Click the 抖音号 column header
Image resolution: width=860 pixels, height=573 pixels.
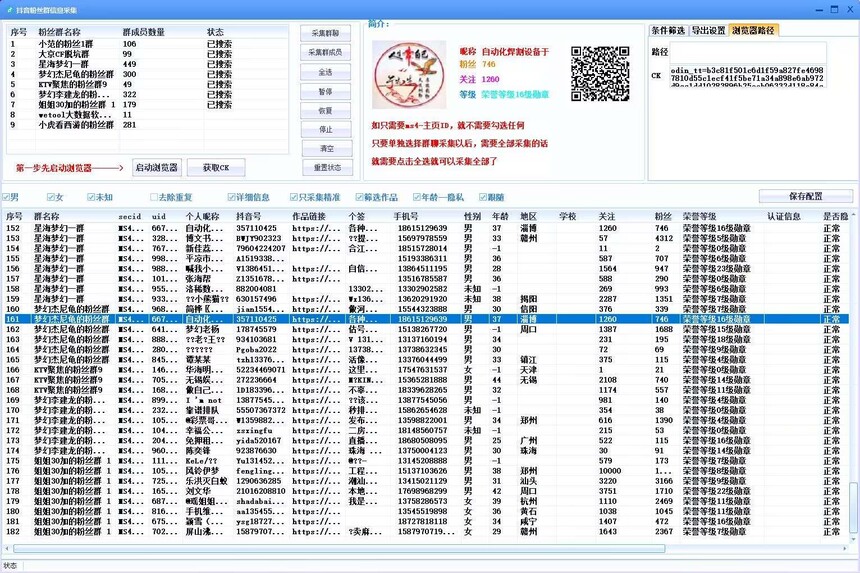coord(249,217)
